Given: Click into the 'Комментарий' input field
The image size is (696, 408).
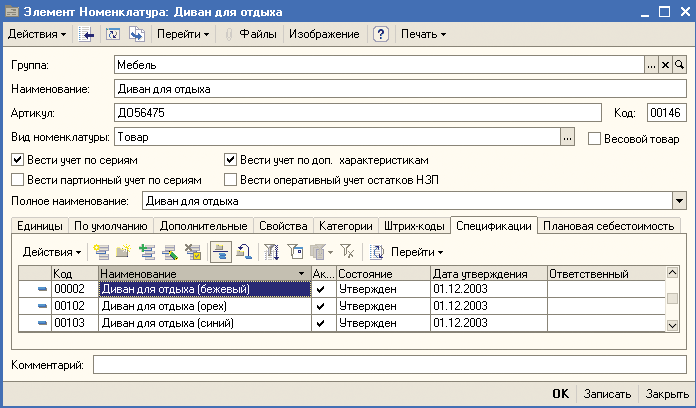Looking at the screenshot, I should click(389, 365).
